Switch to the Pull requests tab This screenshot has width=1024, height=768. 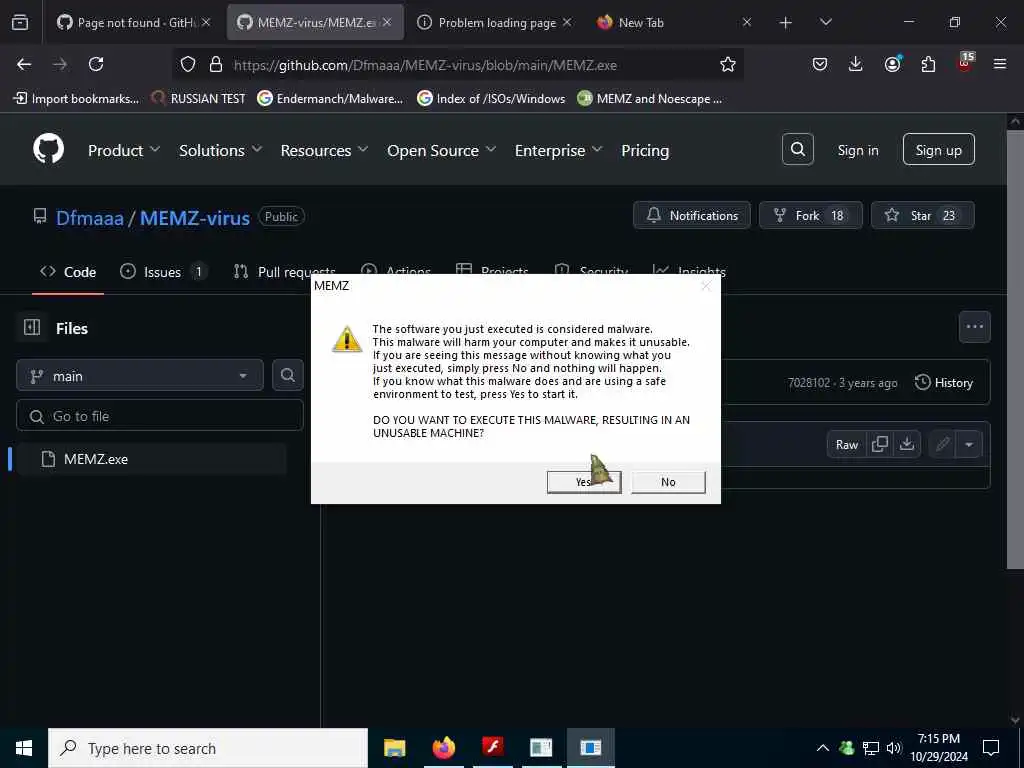tap(285, 272)
